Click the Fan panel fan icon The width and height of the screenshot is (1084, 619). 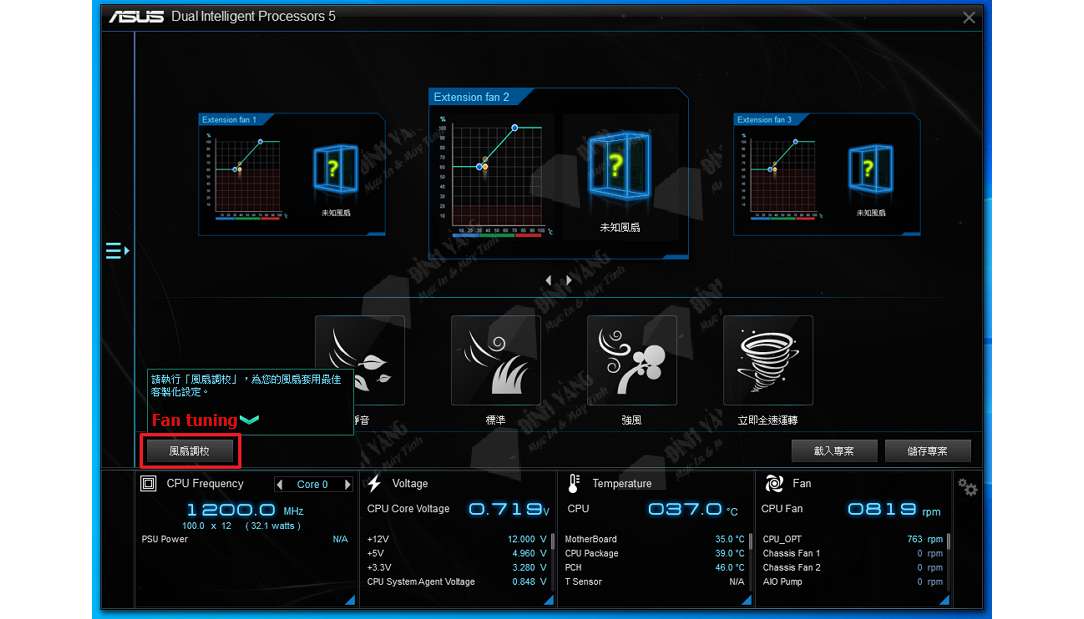point(774,483)
